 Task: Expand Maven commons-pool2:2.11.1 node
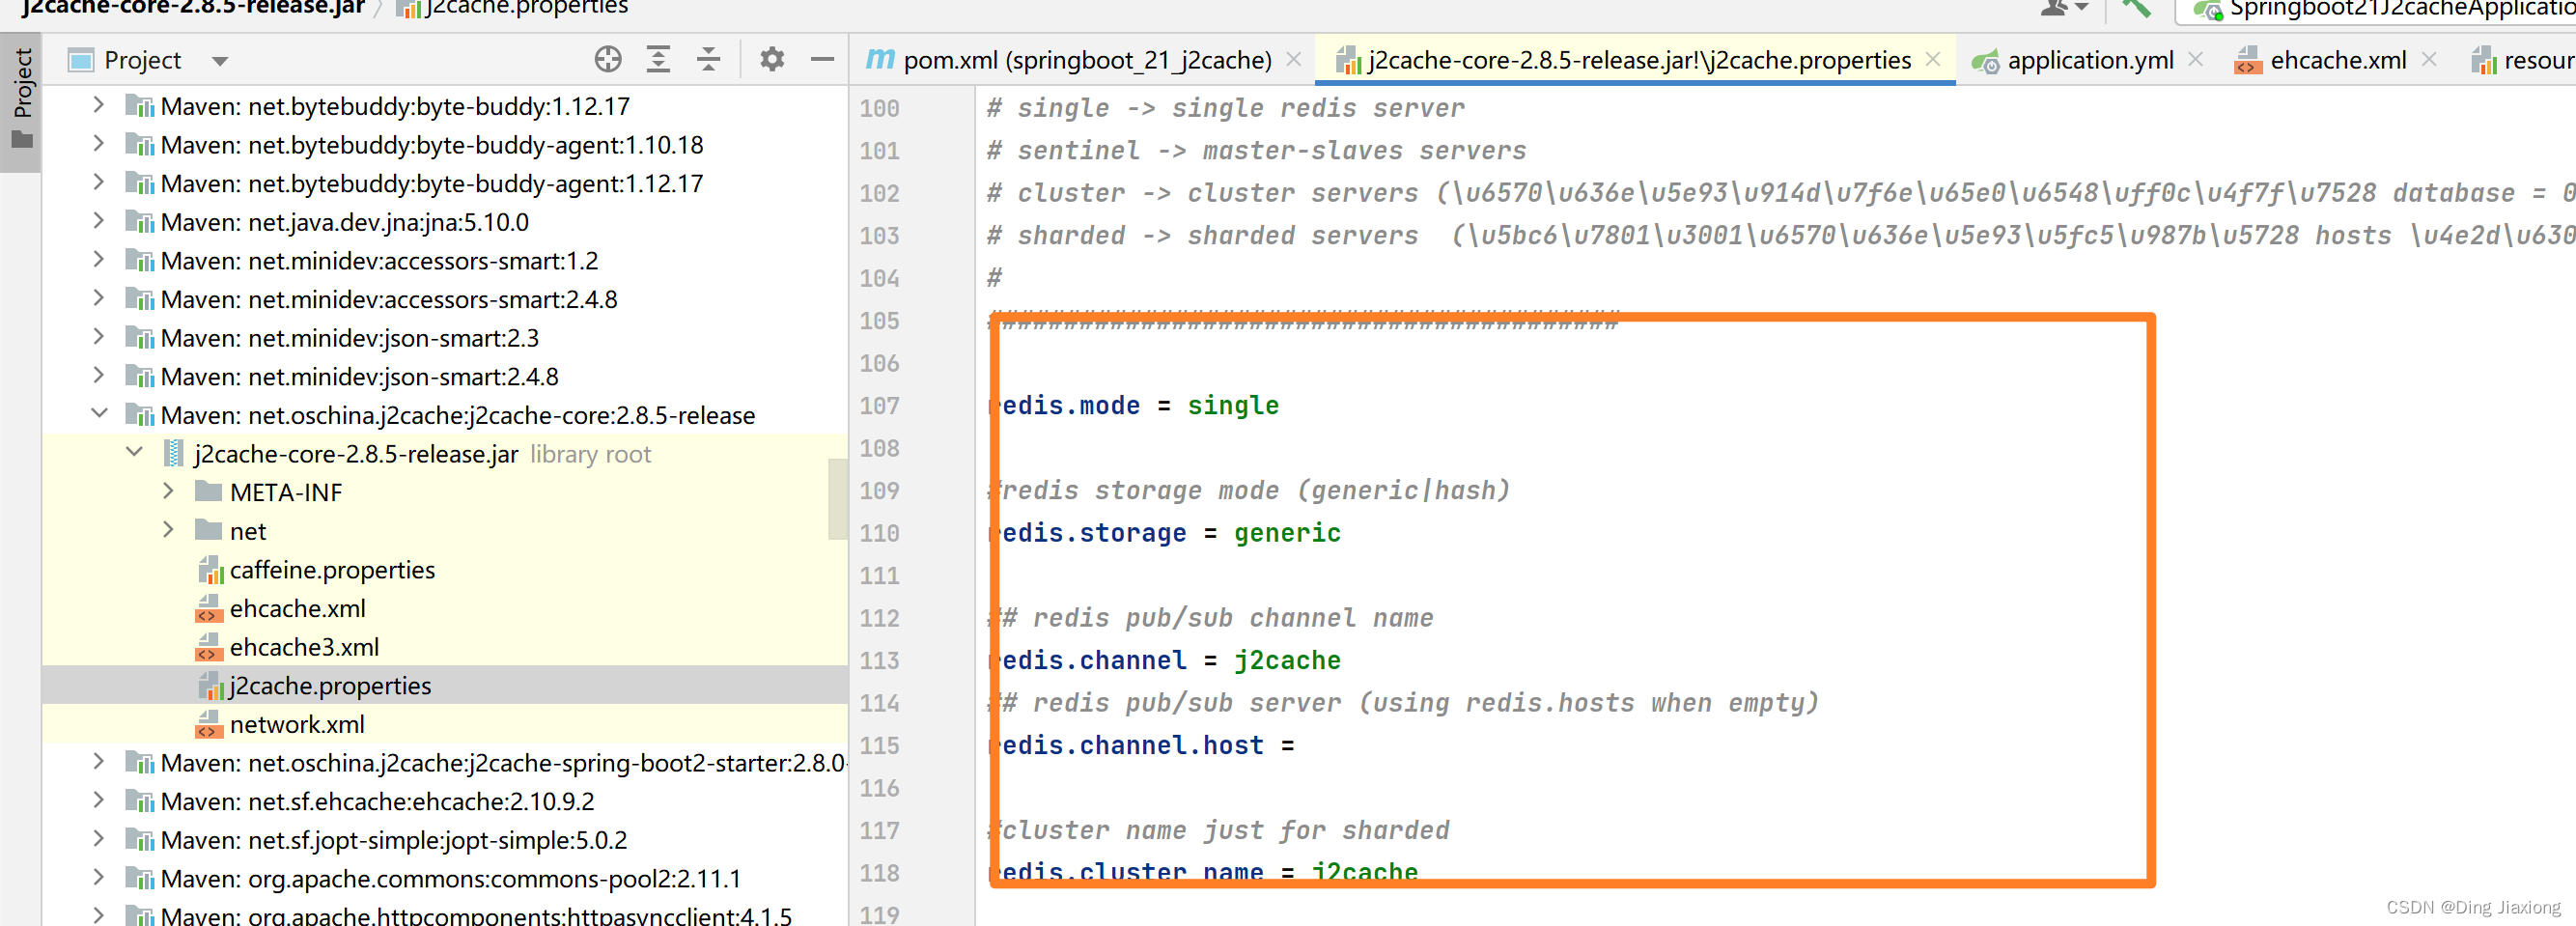coord(98,878)
